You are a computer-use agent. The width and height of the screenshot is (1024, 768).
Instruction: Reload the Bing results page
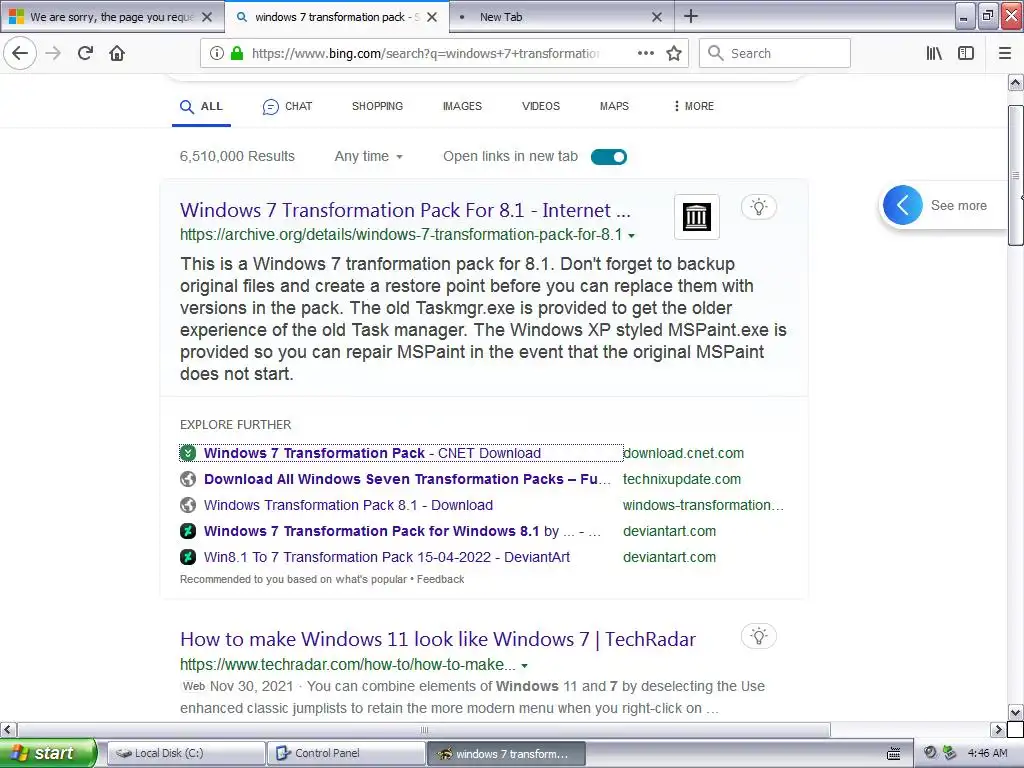85,53
